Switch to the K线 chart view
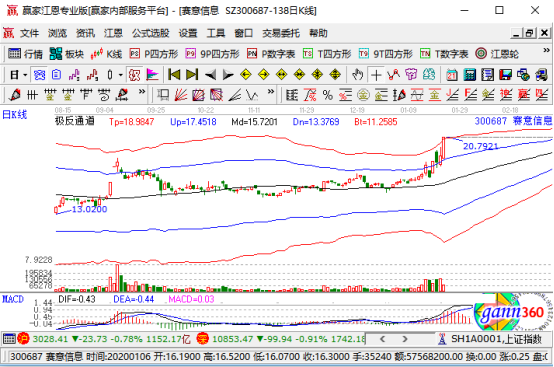 [106, 54]
